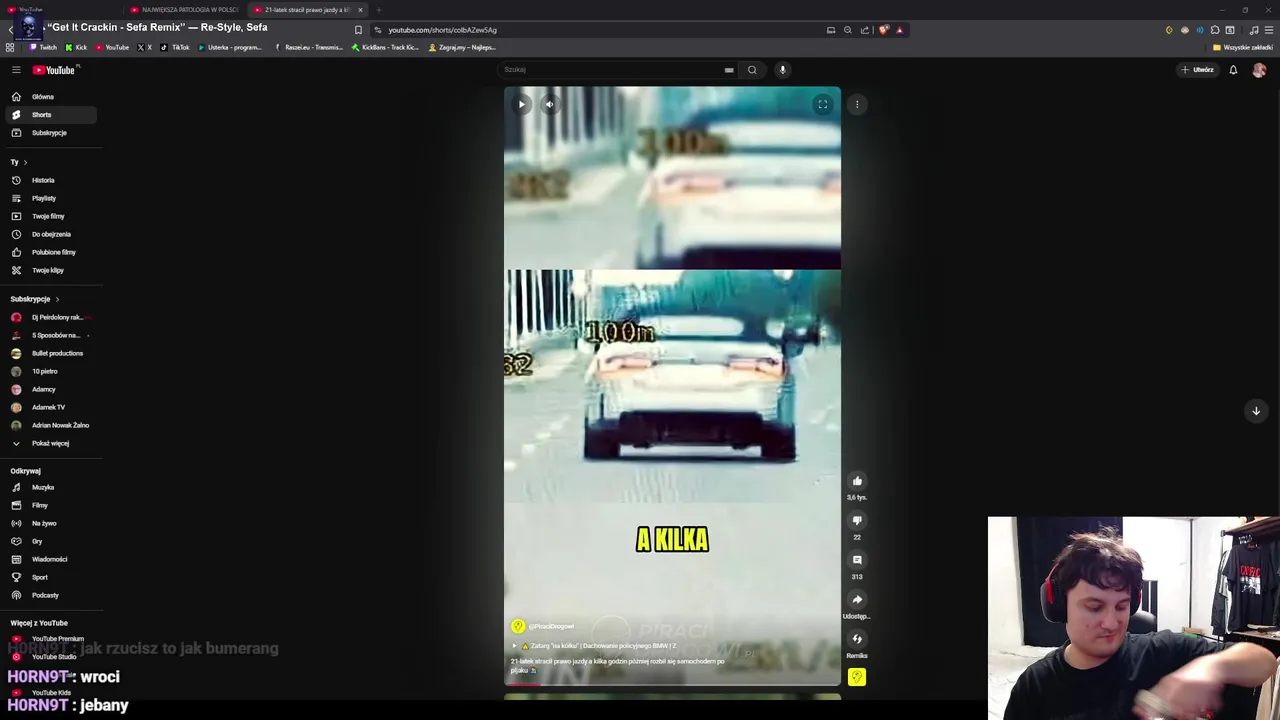Open Wszystkie zakładki bookmarks folder
The height and width of the screenshot is (720, 1280).
pyautogui.click(x=1243, y=47)
